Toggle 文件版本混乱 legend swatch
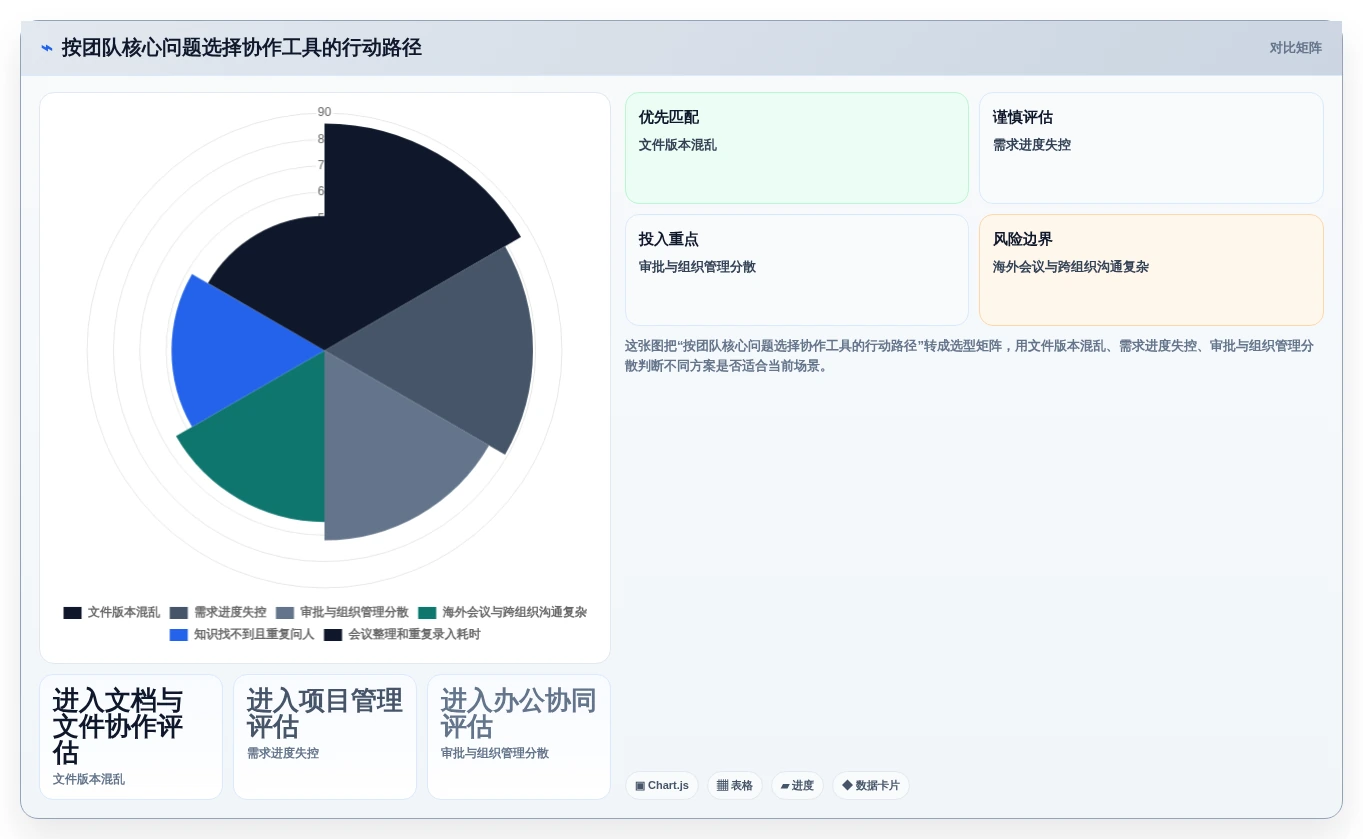 pos(72,613)
